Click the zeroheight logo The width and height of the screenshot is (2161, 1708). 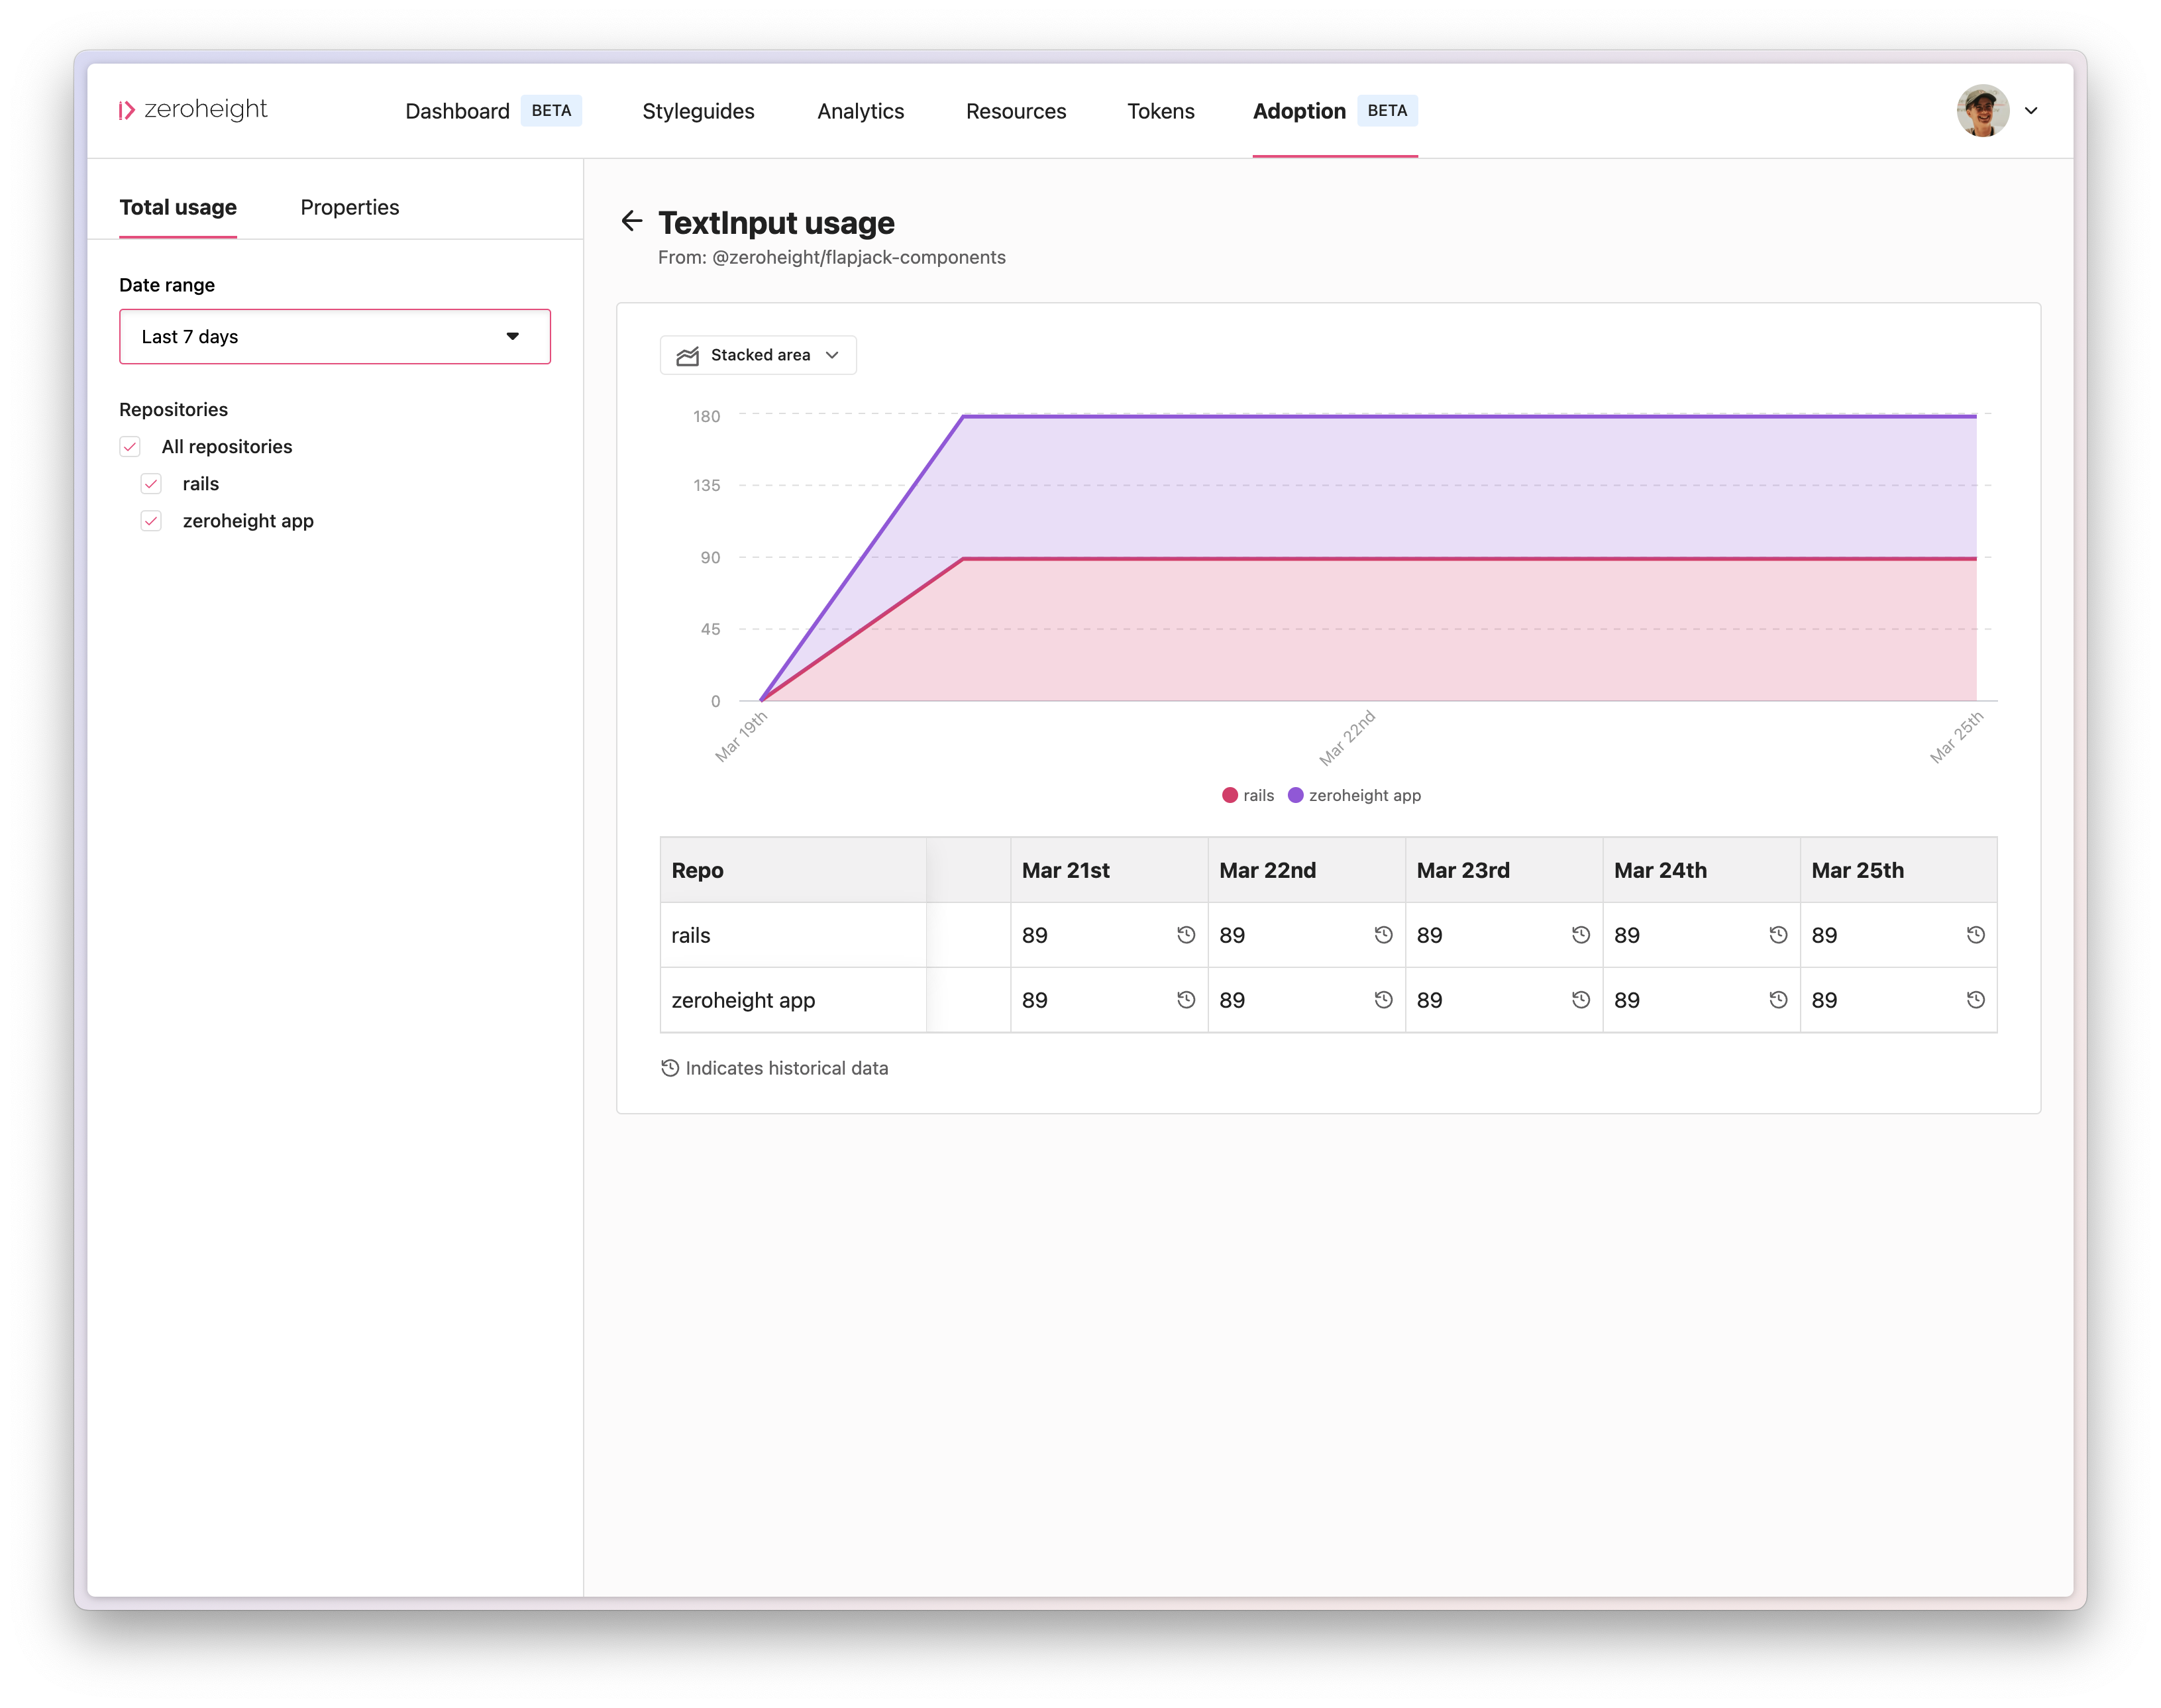click(x=193, y=110)
